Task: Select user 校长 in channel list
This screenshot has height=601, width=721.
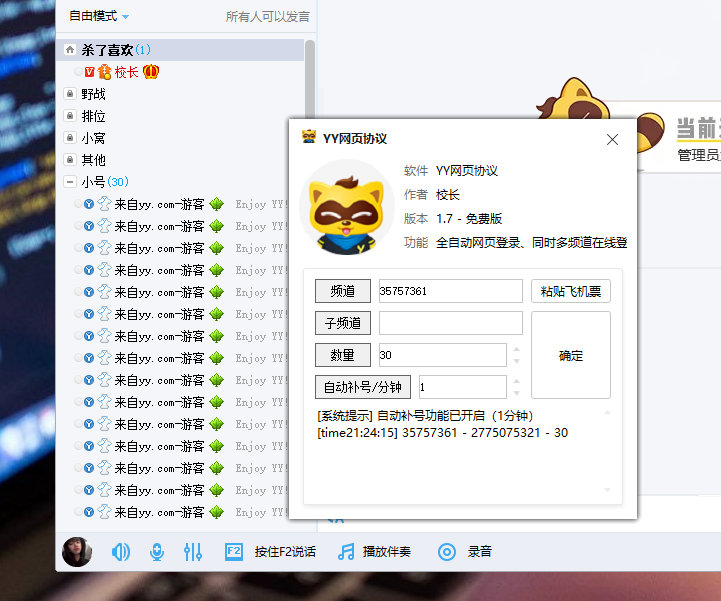Action: [126, 72]
